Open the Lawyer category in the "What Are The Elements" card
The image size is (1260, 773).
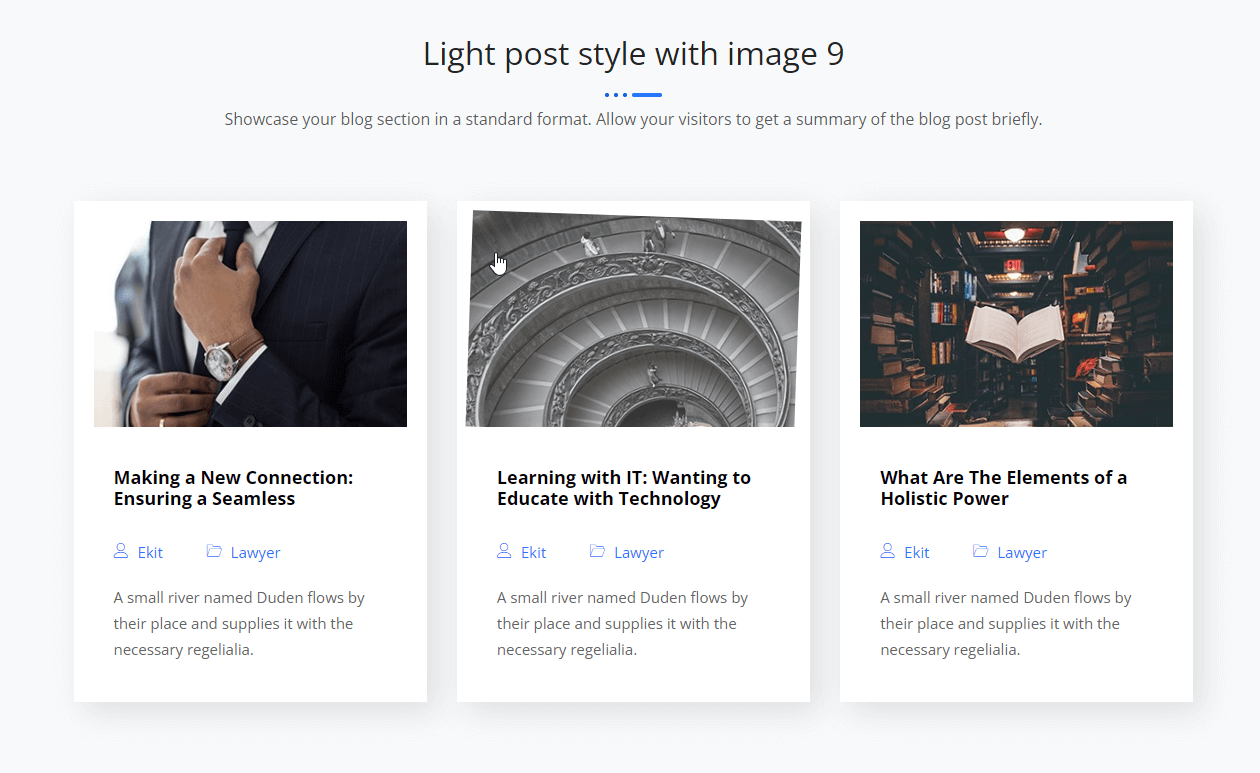coord(1021,553)
